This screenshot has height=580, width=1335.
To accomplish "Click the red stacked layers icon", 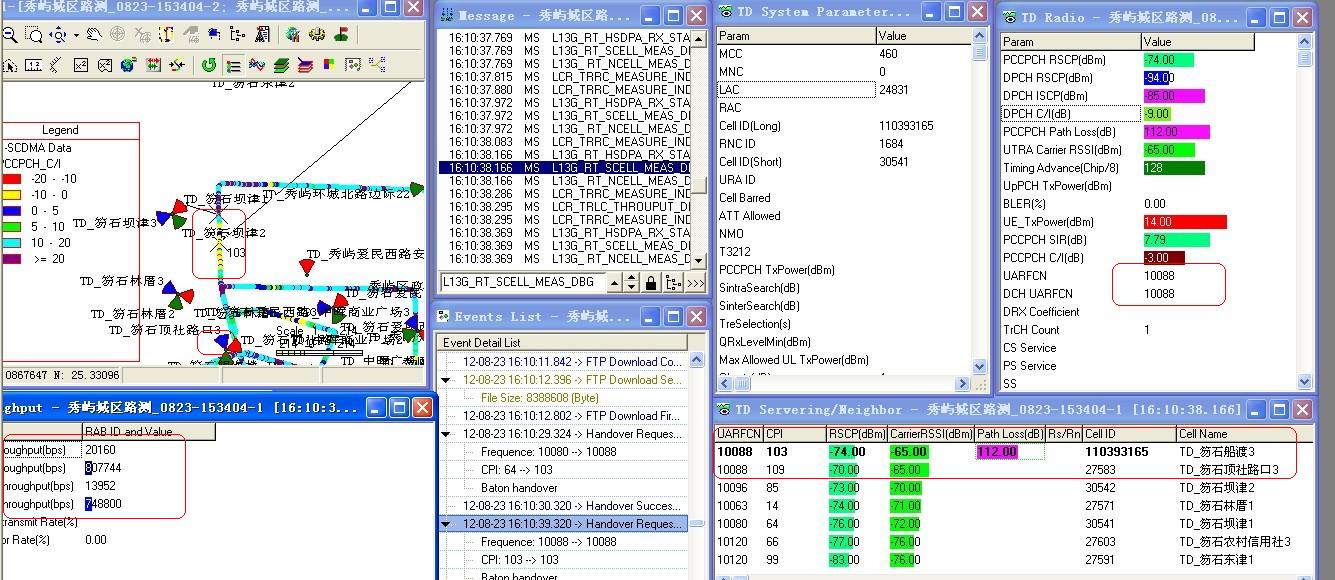I will (x=305, y=65).
